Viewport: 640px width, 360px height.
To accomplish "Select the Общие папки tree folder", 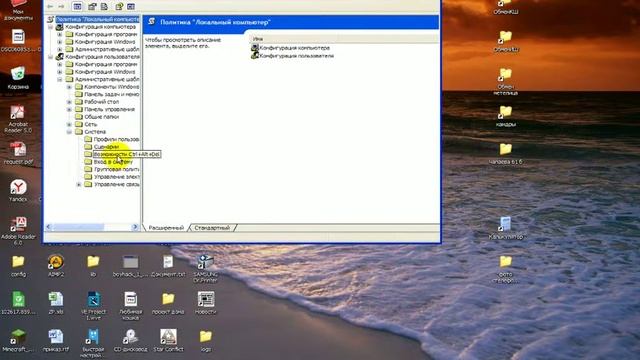I will (101, 117).
